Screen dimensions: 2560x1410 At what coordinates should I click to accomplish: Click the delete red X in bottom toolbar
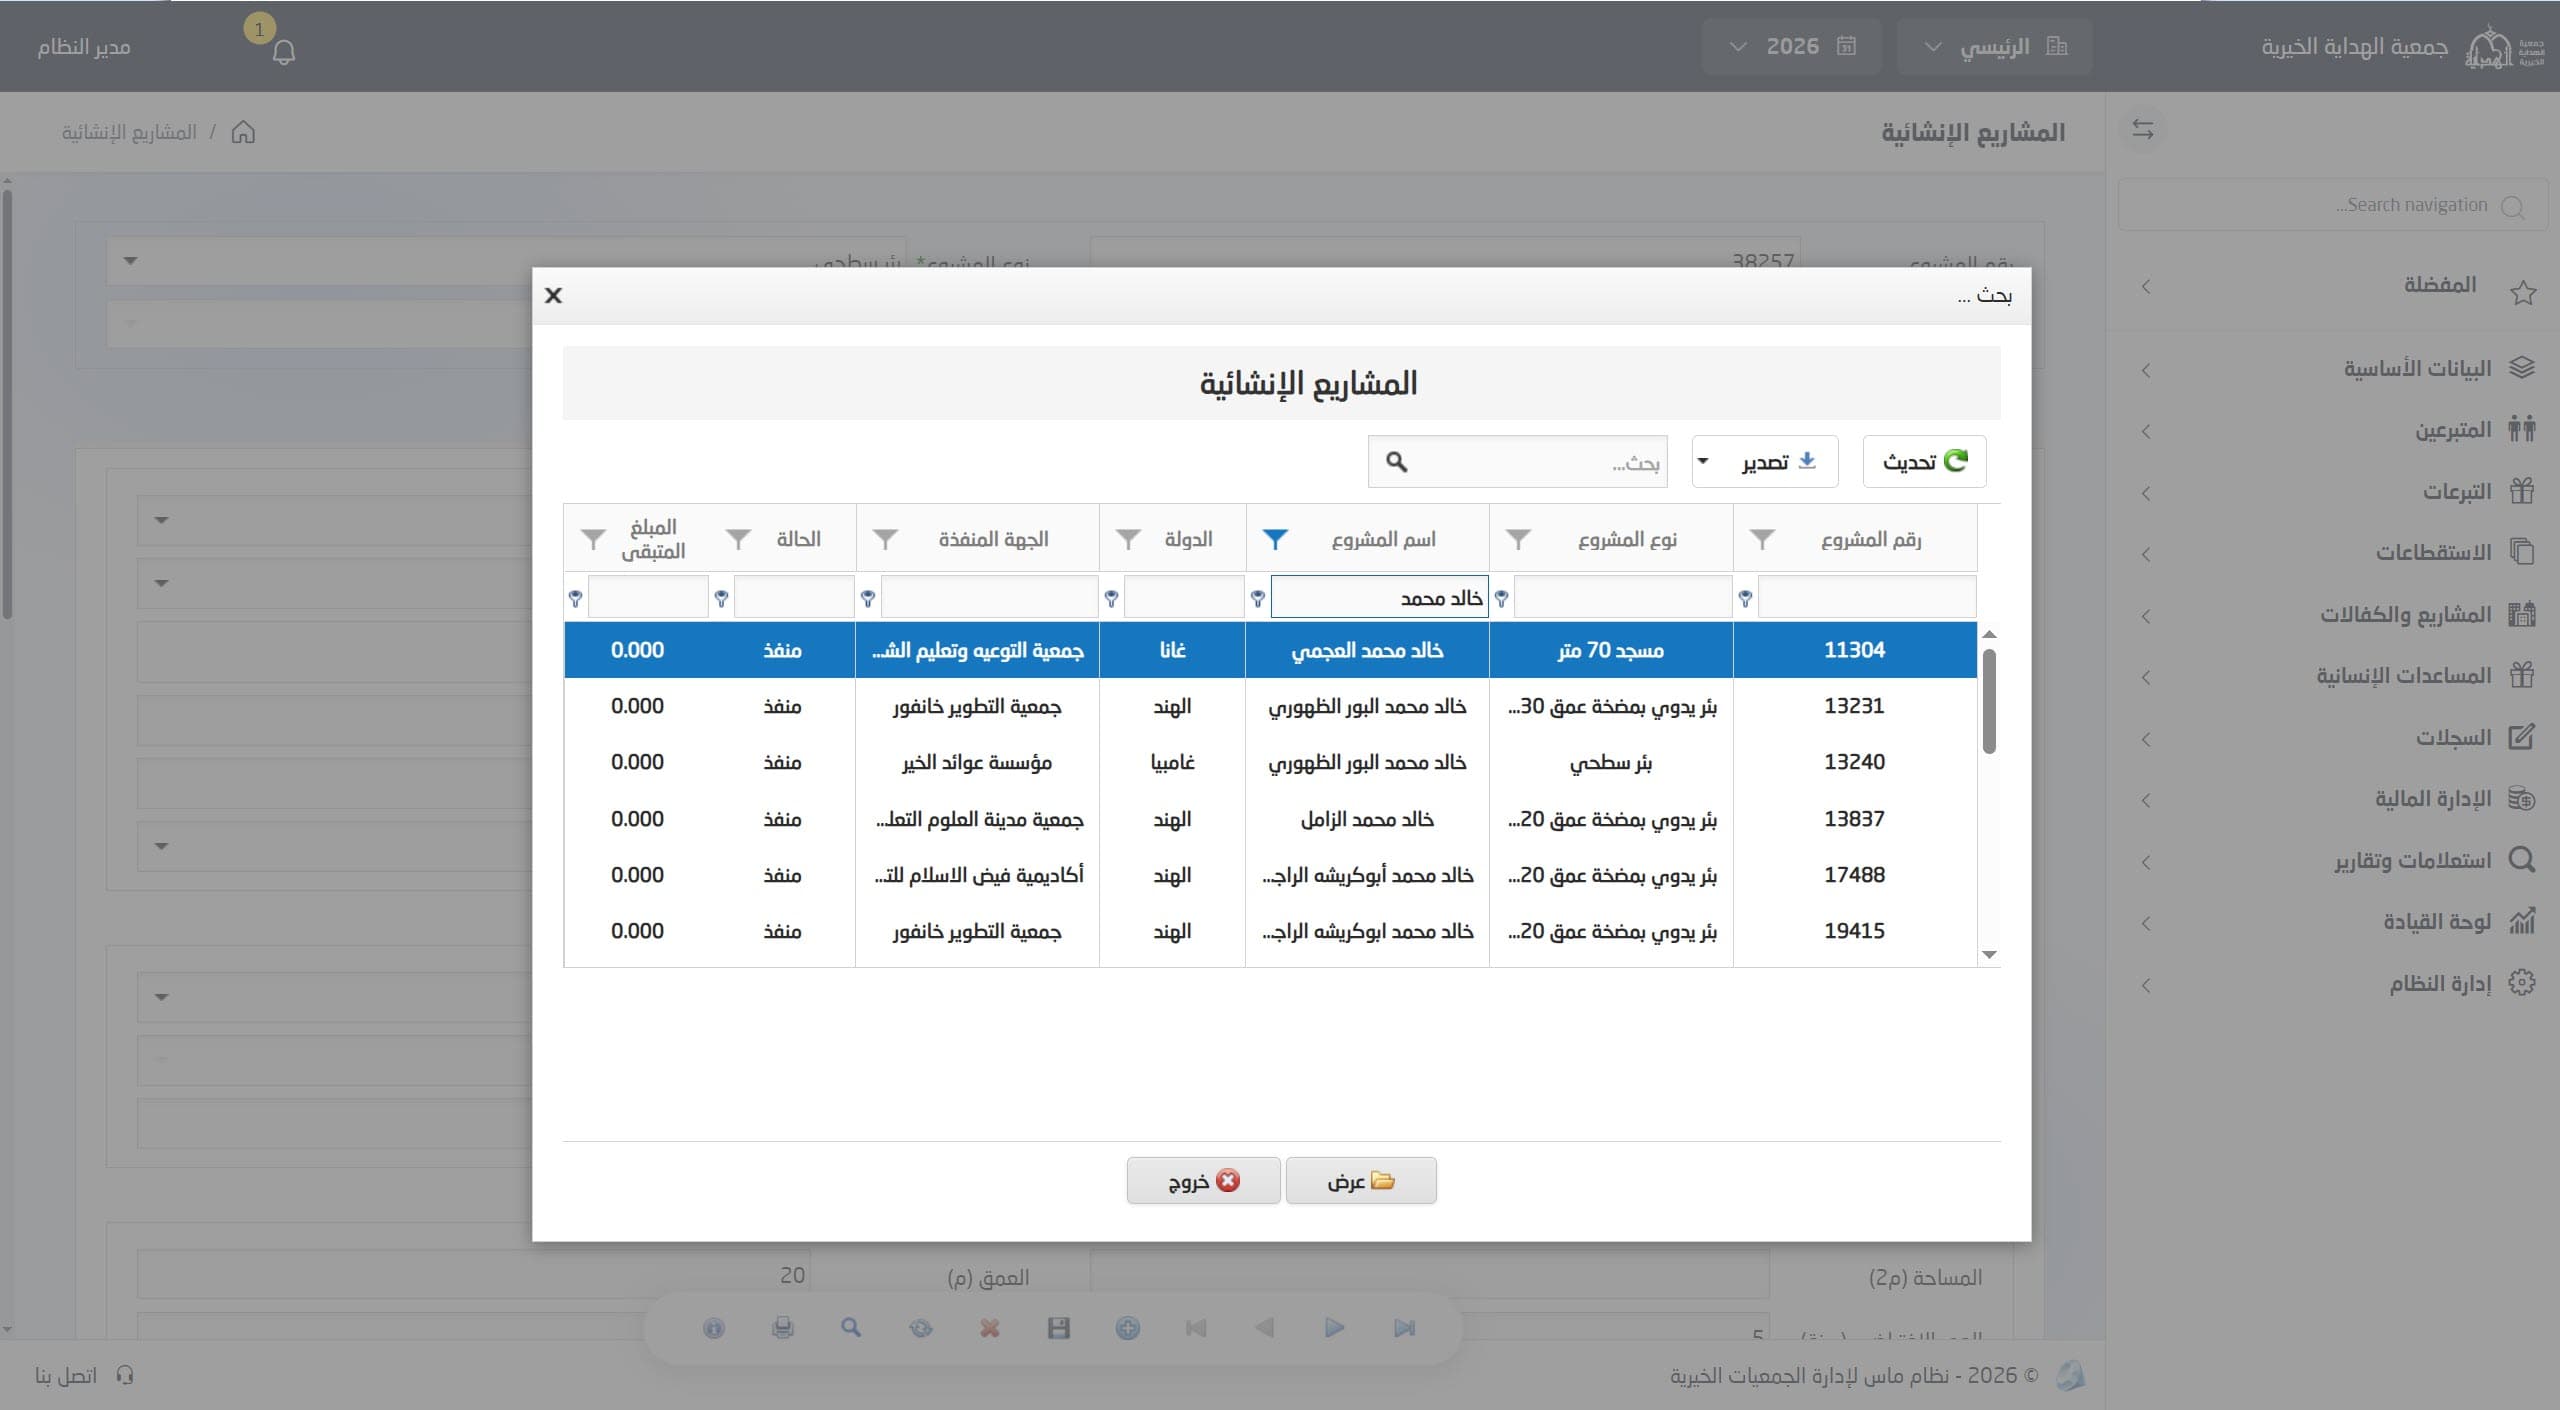pos(989,1328)
